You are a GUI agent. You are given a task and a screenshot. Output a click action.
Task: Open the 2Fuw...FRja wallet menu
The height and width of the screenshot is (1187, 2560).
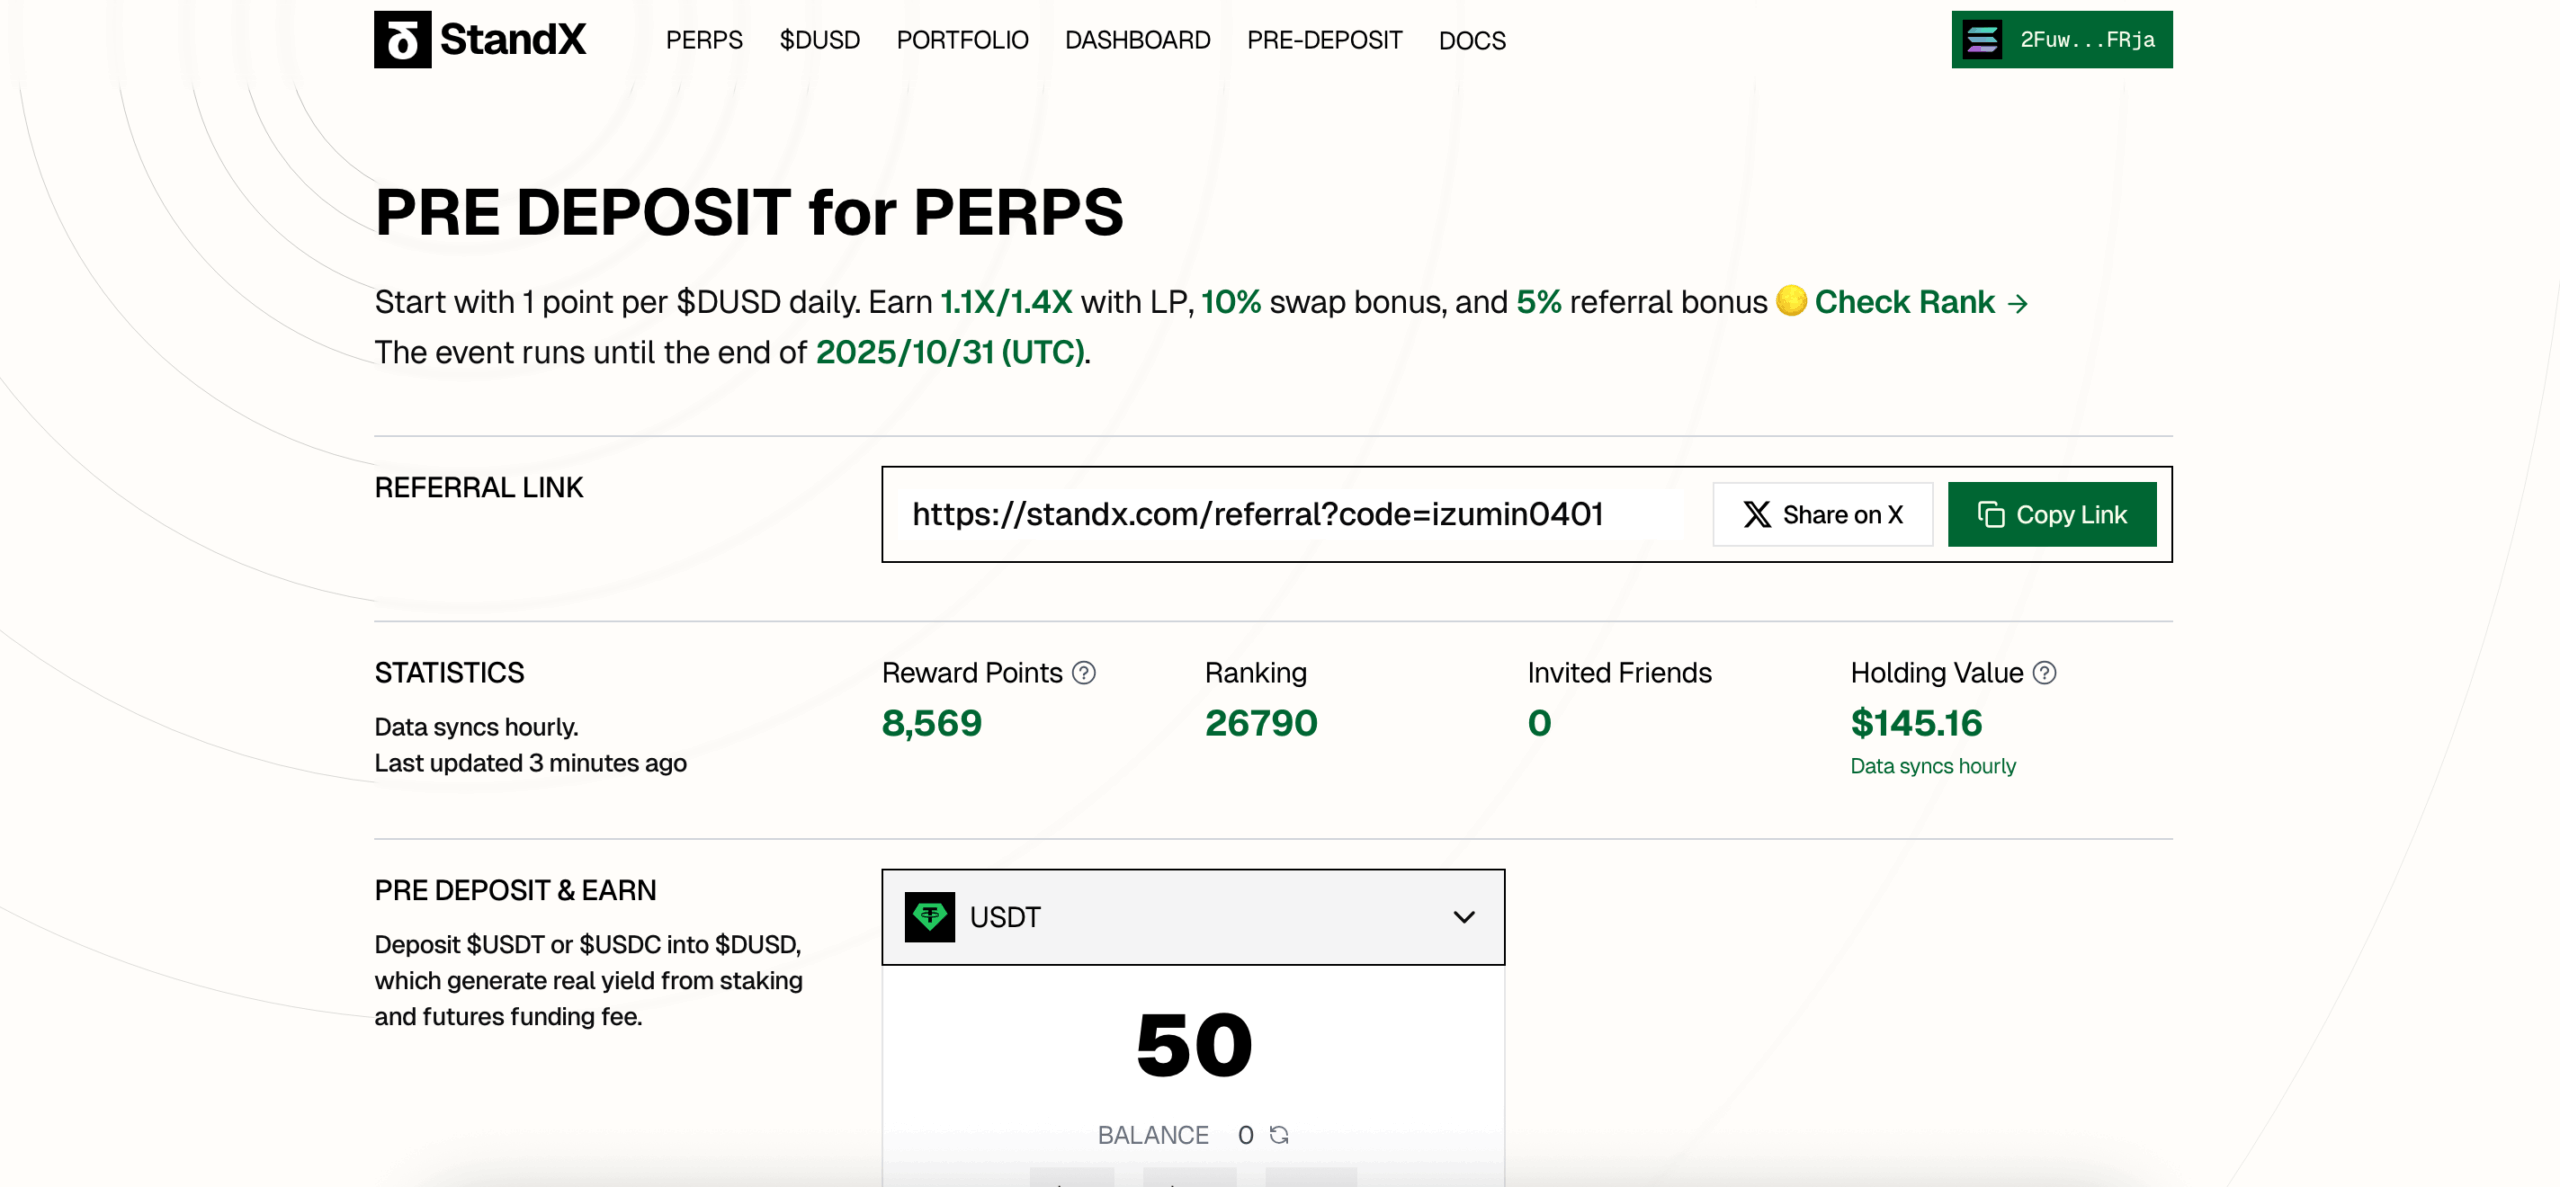coord(2086,40)
